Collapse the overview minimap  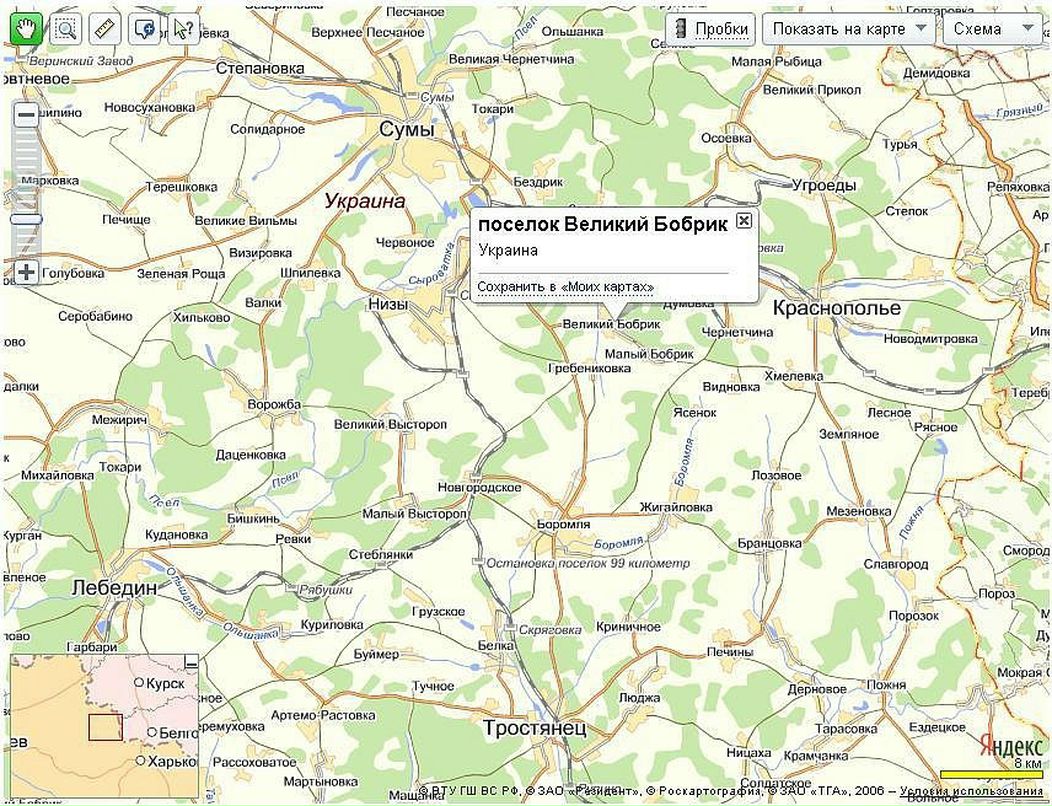click(x=191, y=661)
